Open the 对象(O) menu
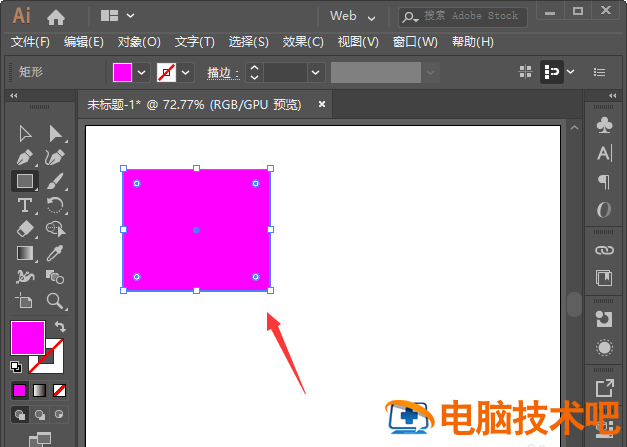Screen dimensions: 627x447 coord(139,42)
